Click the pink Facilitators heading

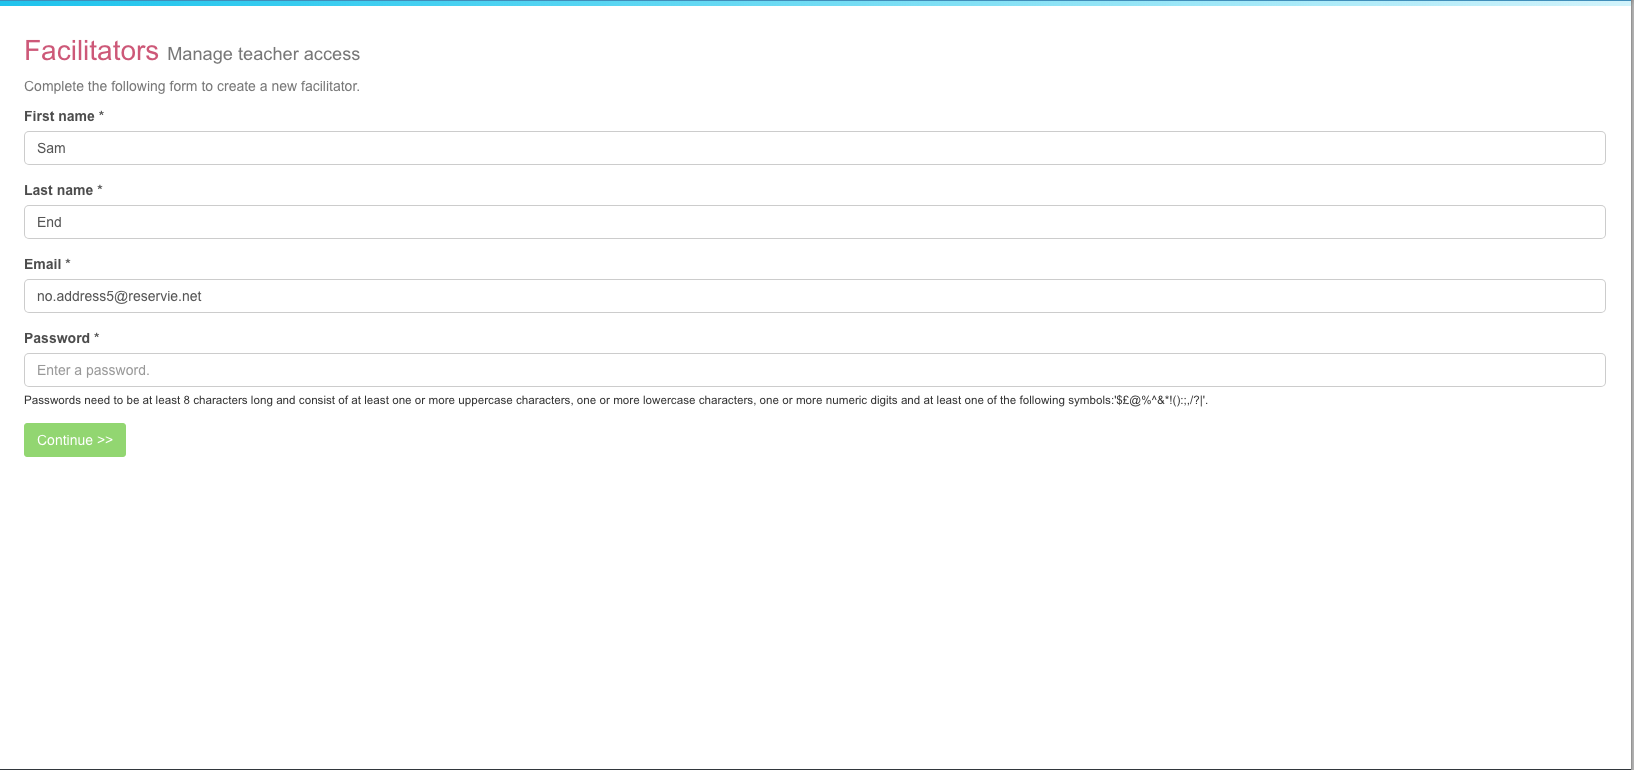(x=91, y=51)
